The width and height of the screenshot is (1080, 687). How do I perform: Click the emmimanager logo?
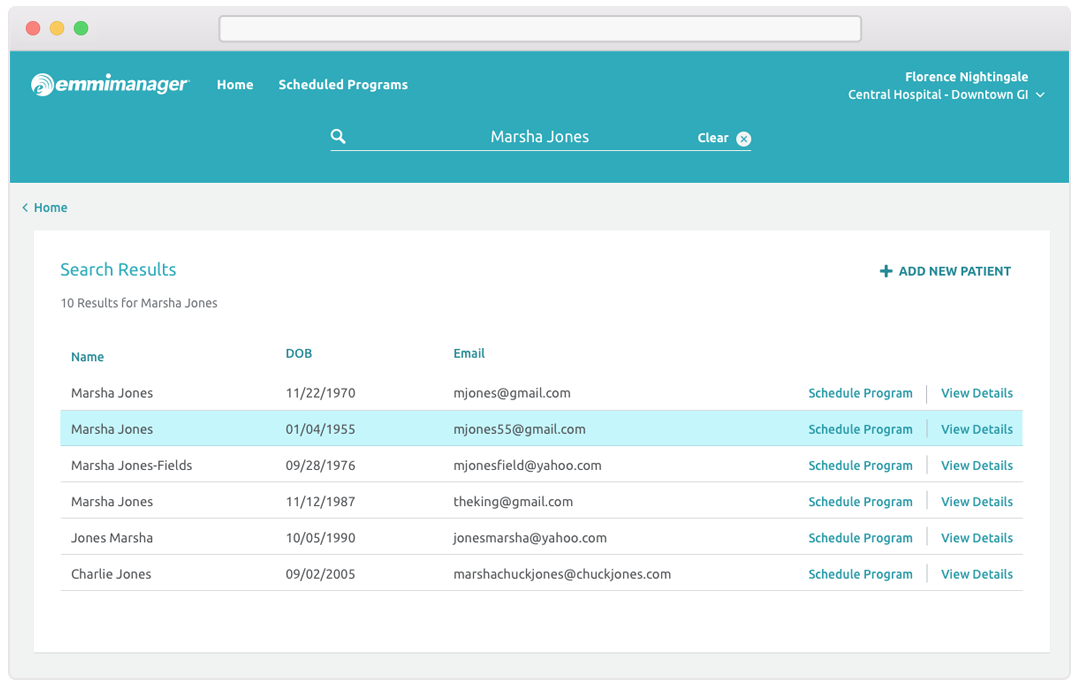[x=110, y=85]
